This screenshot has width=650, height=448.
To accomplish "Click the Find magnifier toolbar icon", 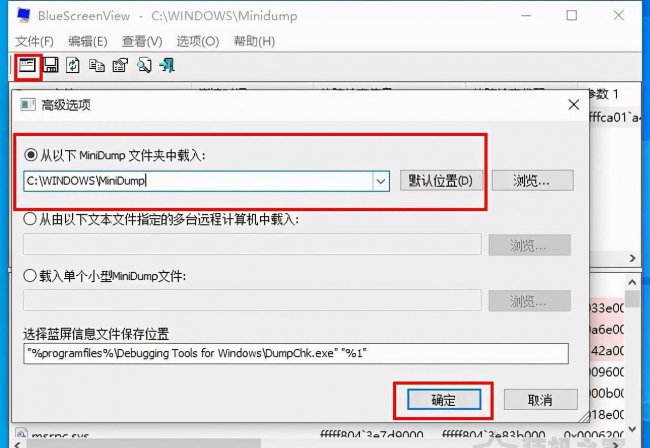I will click(144, 65).
